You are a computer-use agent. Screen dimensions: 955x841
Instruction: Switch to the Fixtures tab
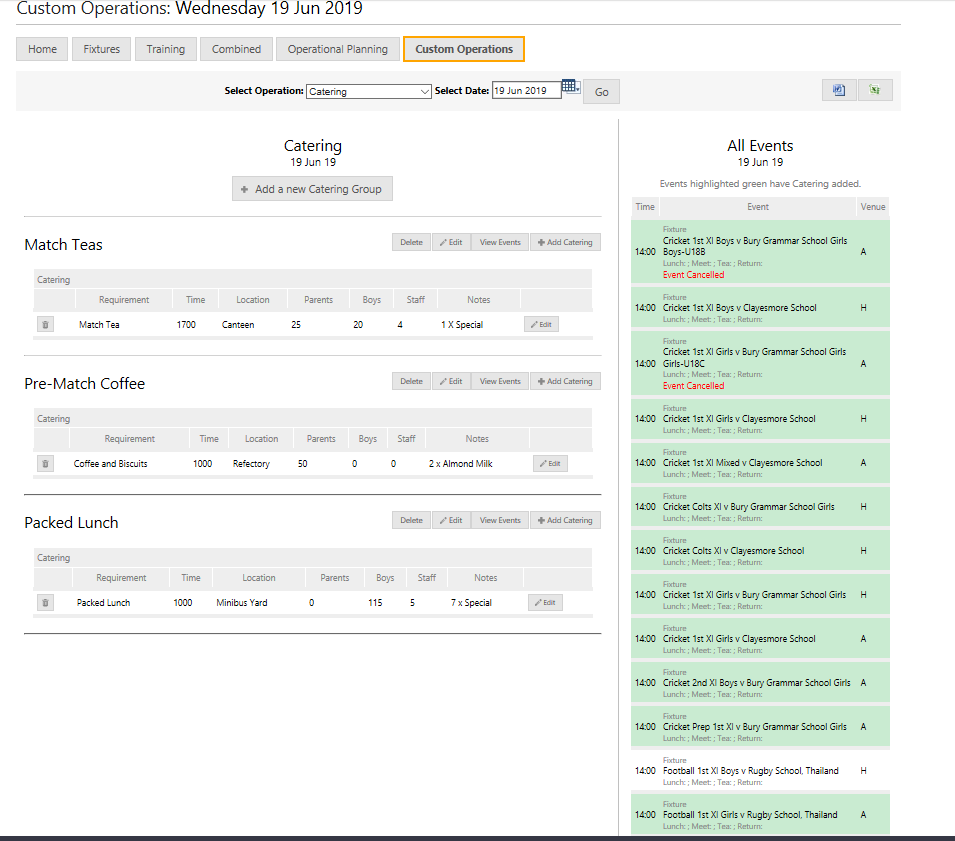[x=102, y=49]
